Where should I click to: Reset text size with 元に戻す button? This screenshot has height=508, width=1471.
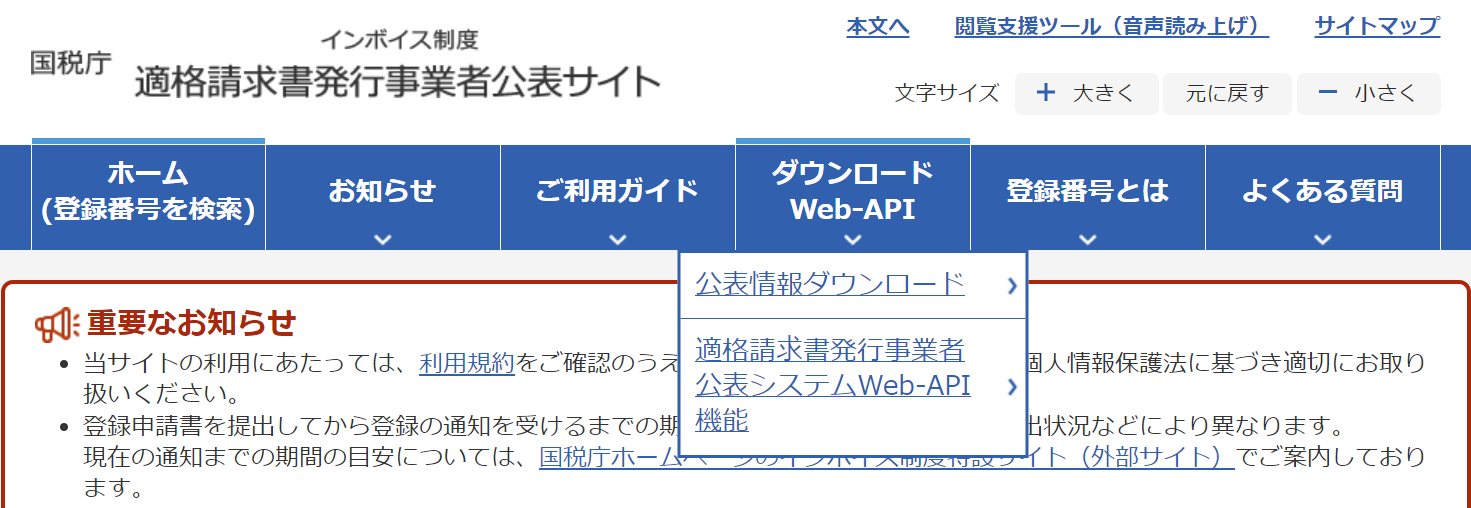tap(1227, 94)
